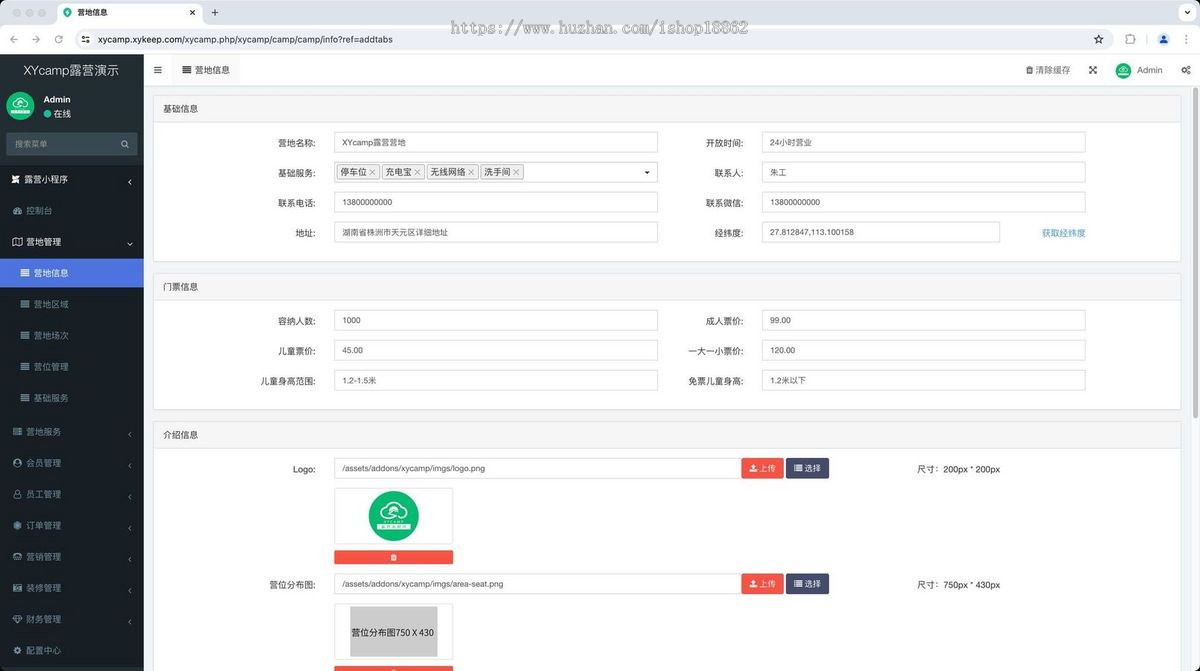Screen dimensions: 1200x671
Task: Click the search magnifier icon in sidebar
Action: [x=125, y=144]
